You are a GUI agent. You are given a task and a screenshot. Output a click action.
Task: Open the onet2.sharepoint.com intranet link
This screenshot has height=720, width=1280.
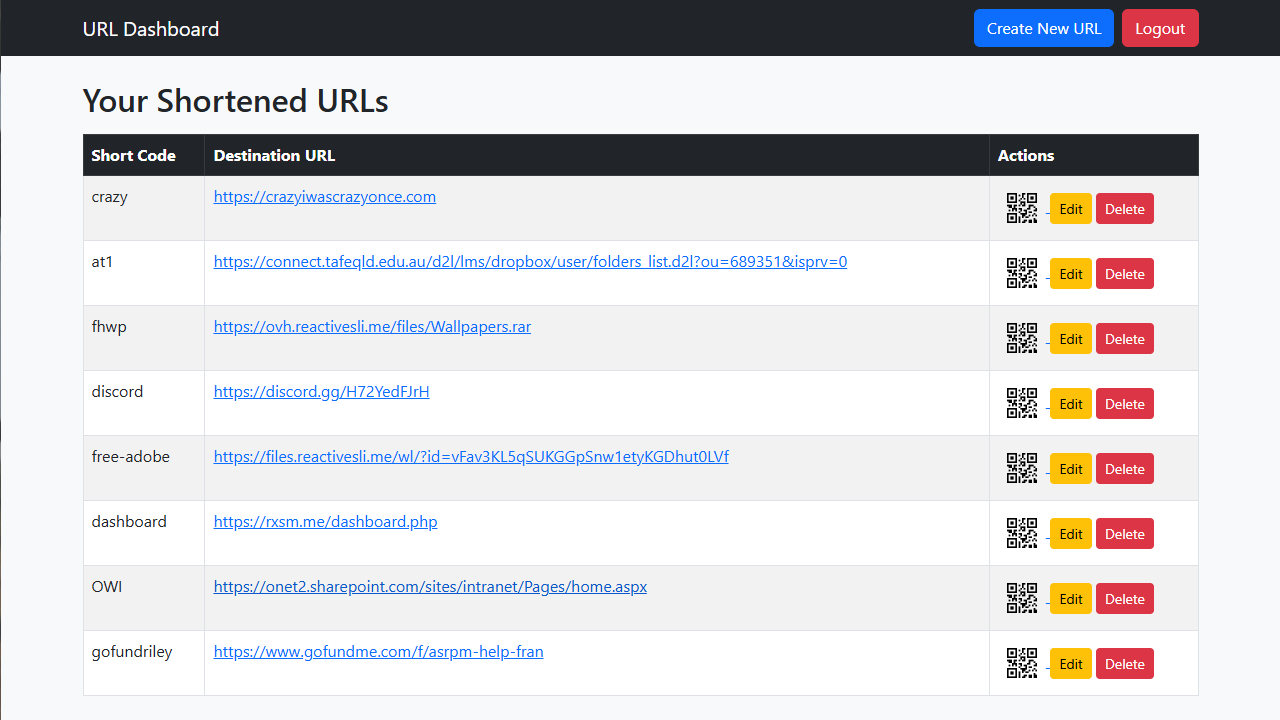430,587
